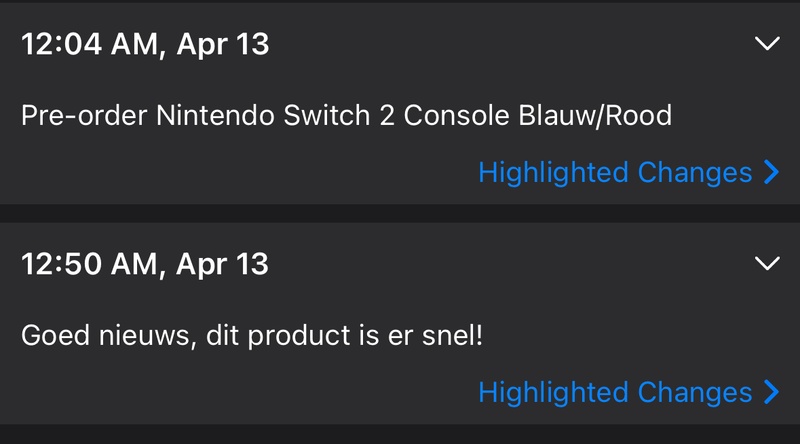The width and height of the screenshot is (800, 444).
Task: Tap Apr 13 date in 12:50 entry
Action: pos(222,263)
